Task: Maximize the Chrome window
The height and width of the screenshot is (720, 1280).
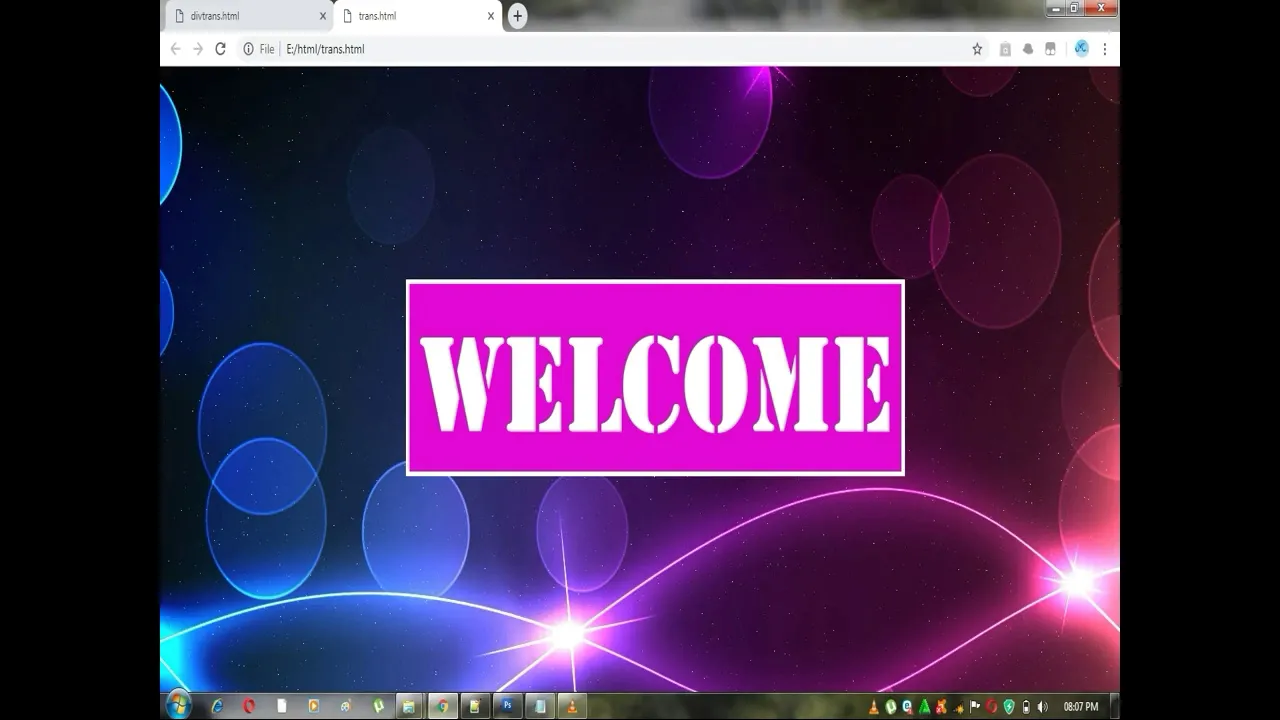Action: click(1074, 8)
